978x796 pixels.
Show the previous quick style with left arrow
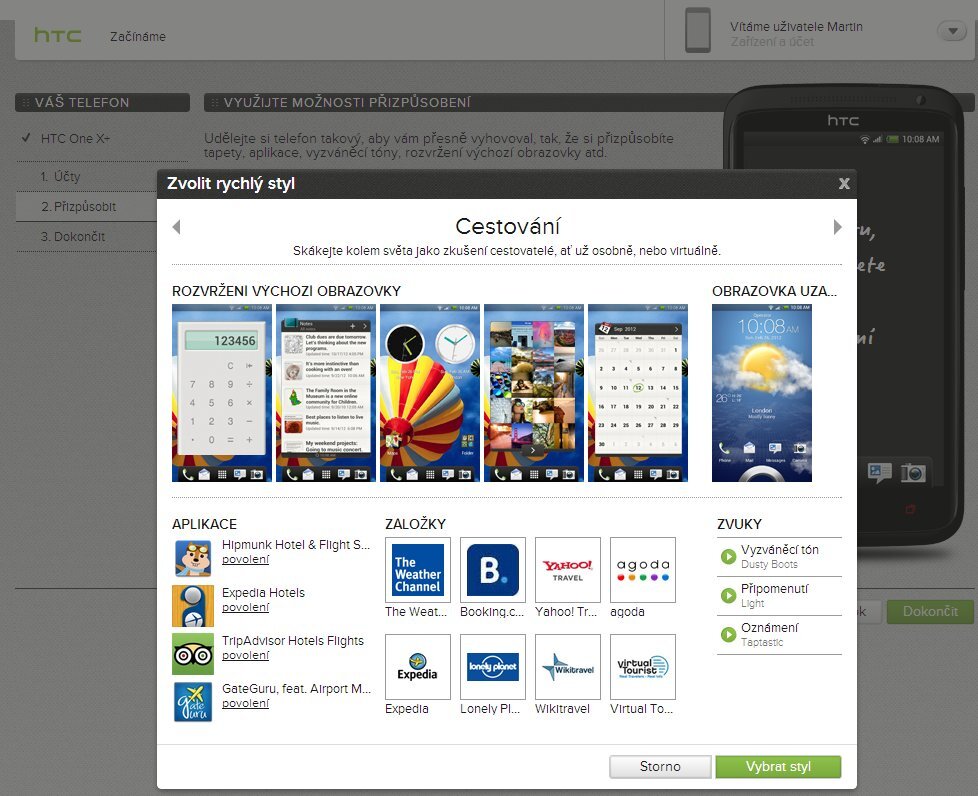click(175, 226)
